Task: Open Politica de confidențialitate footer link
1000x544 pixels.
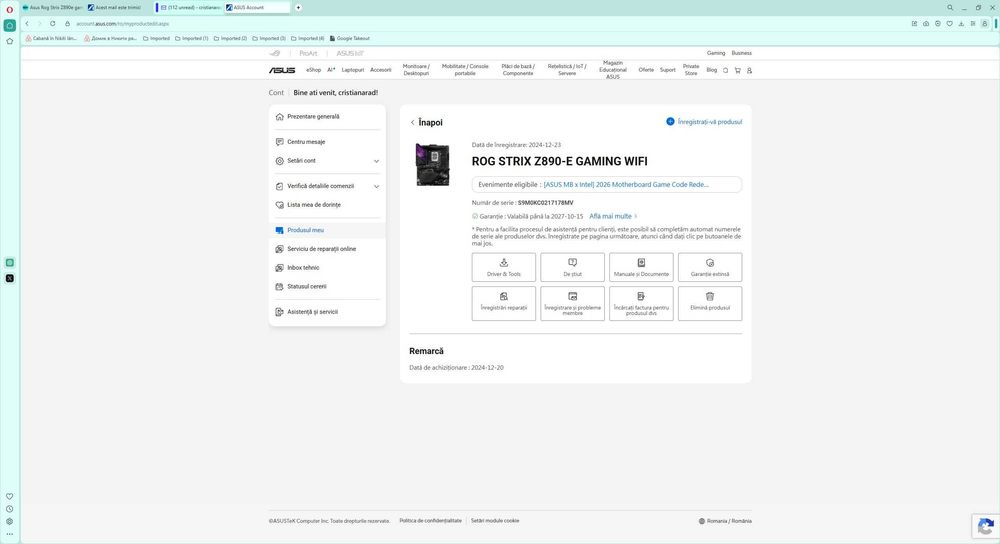Action: [430, 521]
